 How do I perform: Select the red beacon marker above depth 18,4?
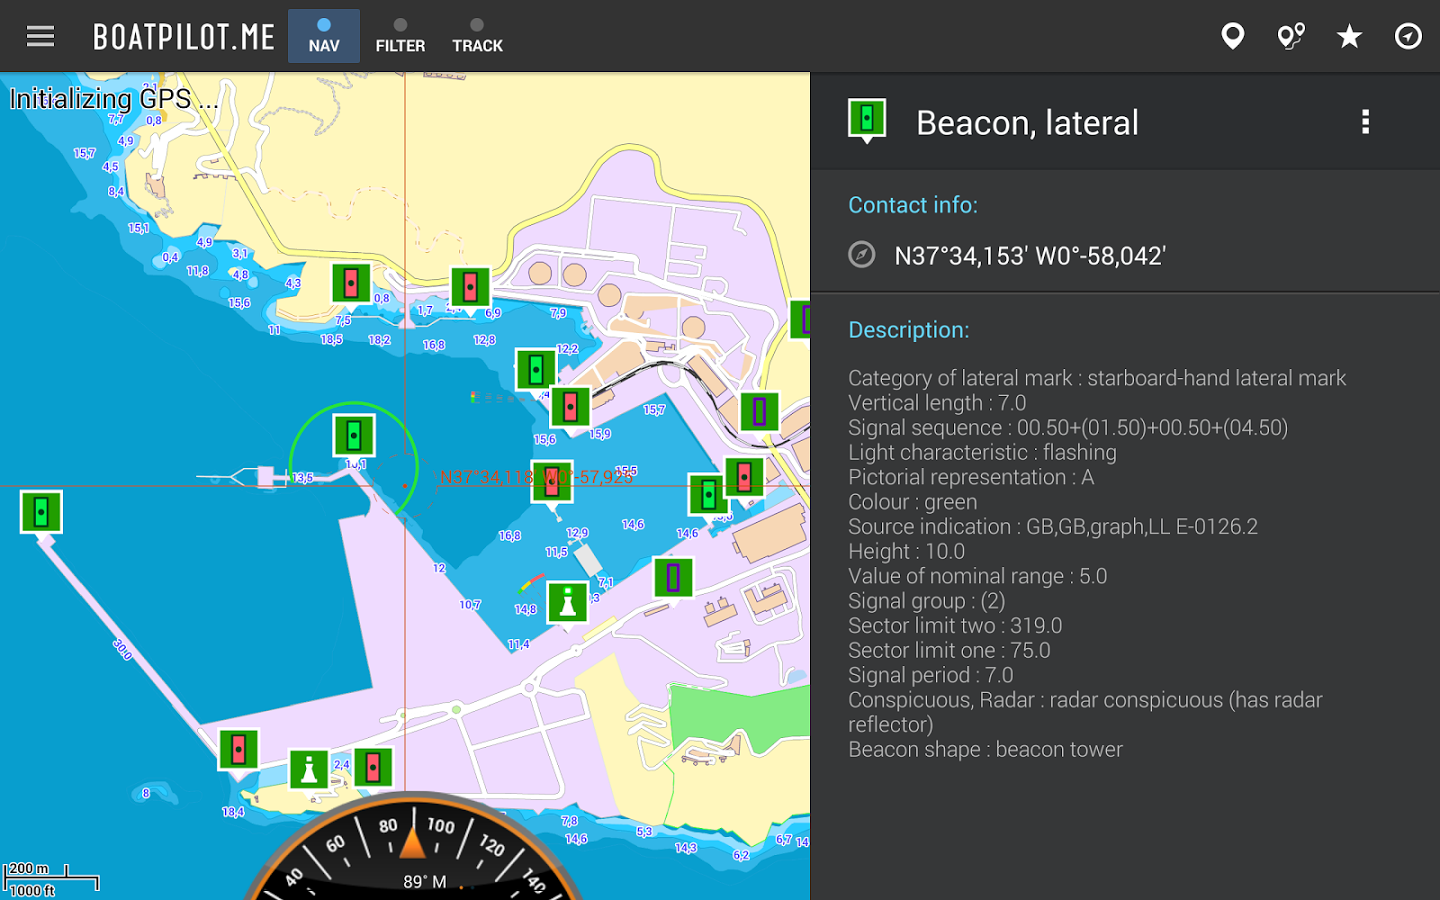pos(238,751)
